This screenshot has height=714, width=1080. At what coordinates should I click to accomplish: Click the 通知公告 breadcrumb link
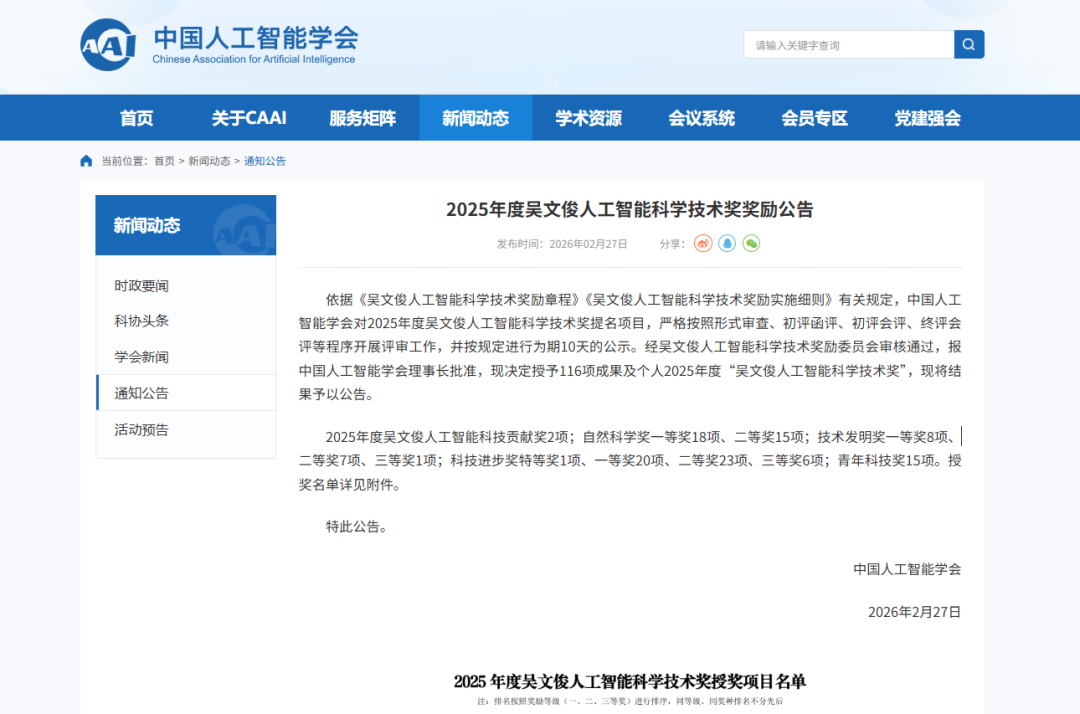[x=265, y=161]
